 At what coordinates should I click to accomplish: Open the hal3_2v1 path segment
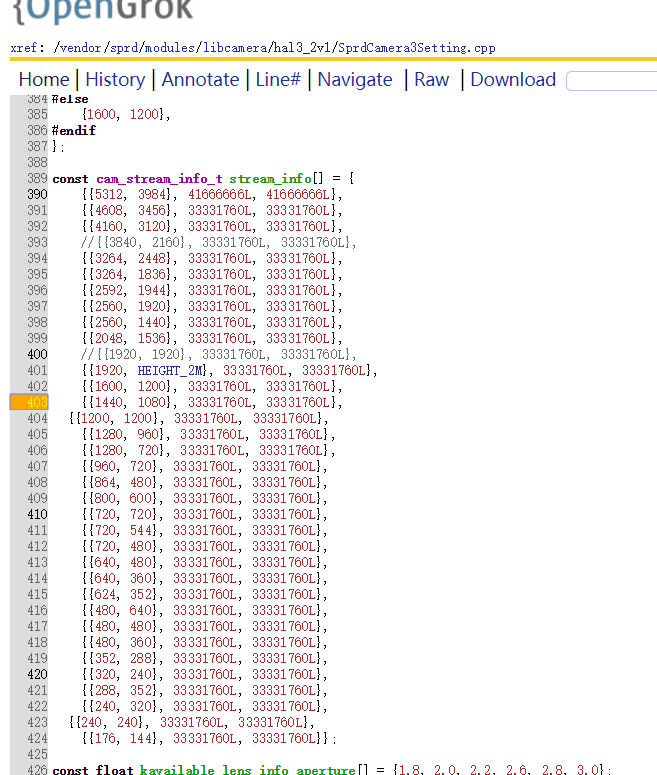[x=303, y=48]
